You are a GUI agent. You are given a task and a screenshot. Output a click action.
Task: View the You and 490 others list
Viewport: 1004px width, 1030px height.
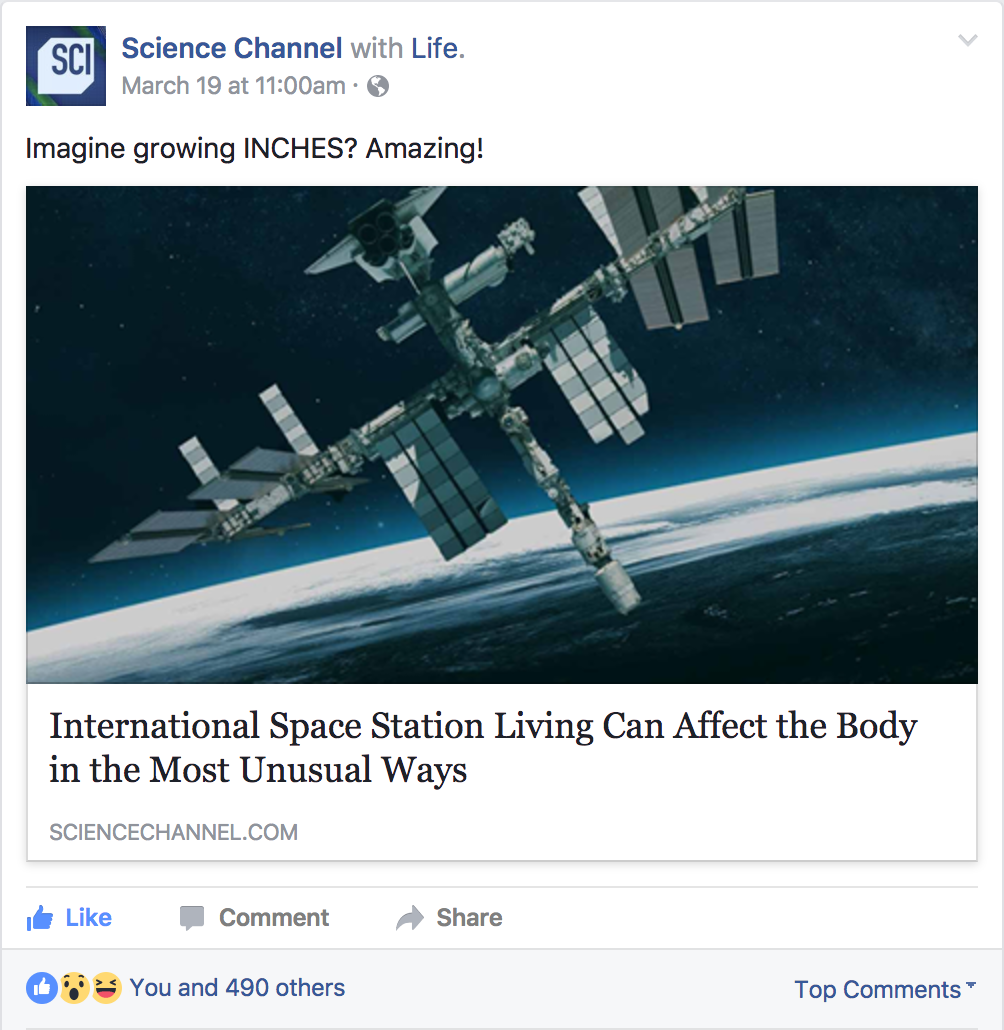[x=237, y=988]
